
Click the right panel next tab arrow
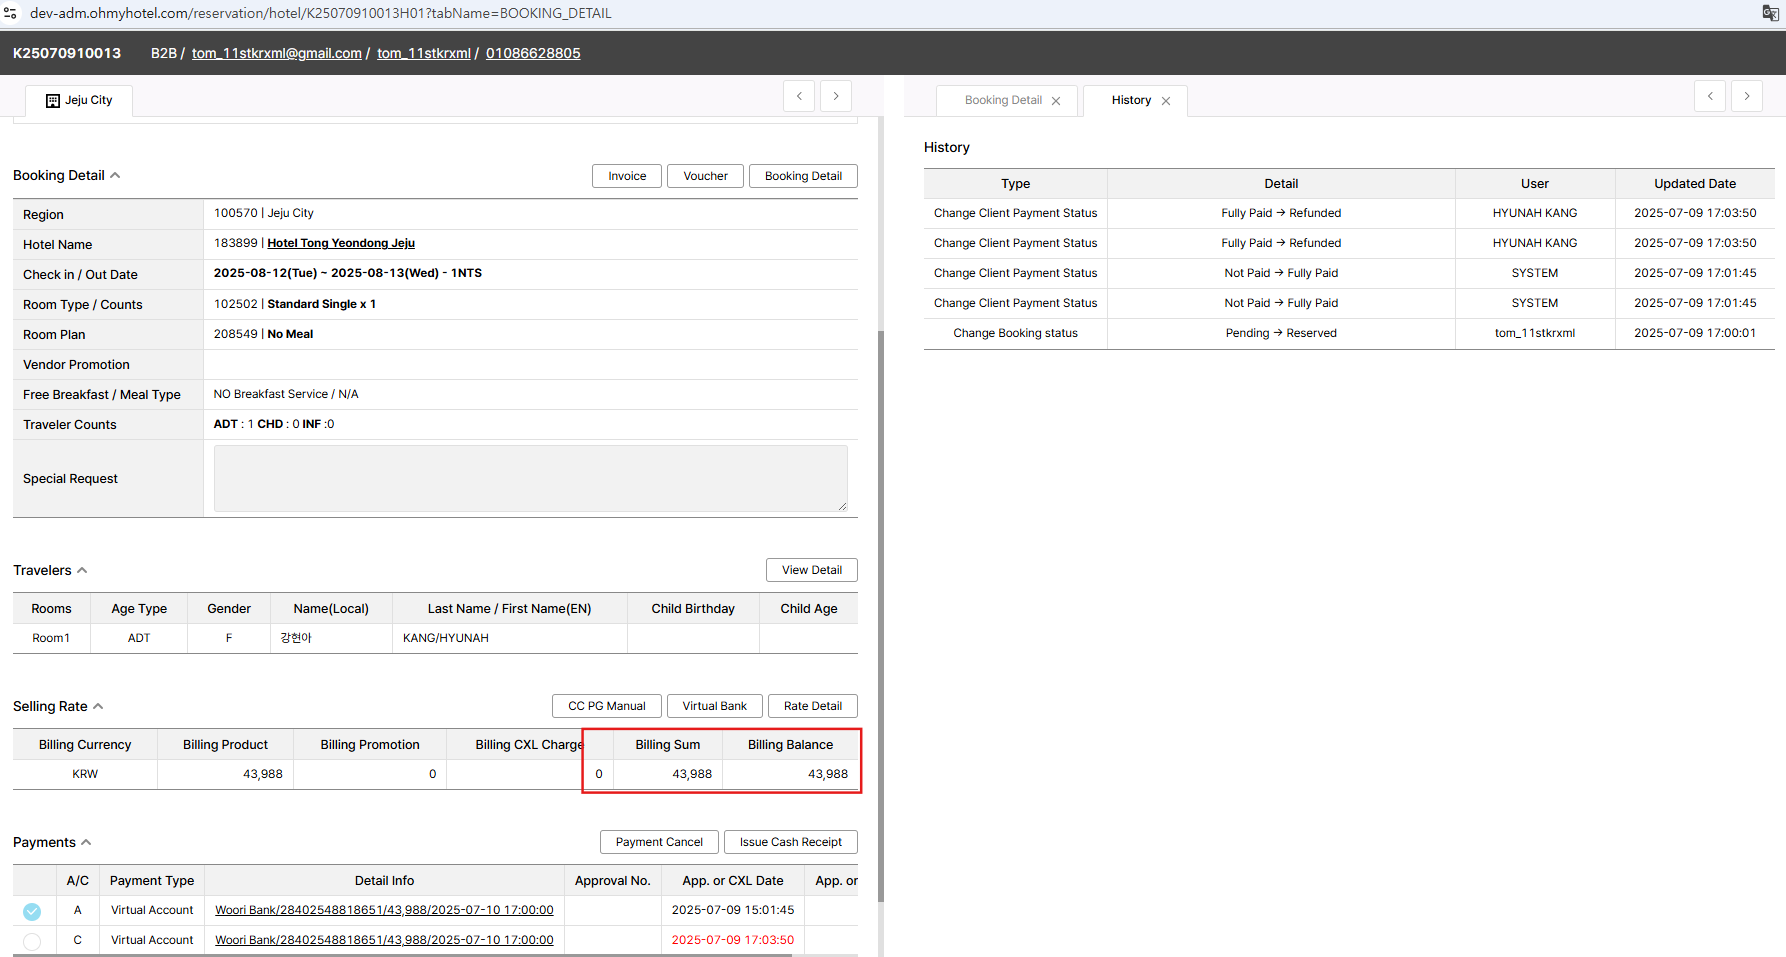click(x=1747, y=96)
